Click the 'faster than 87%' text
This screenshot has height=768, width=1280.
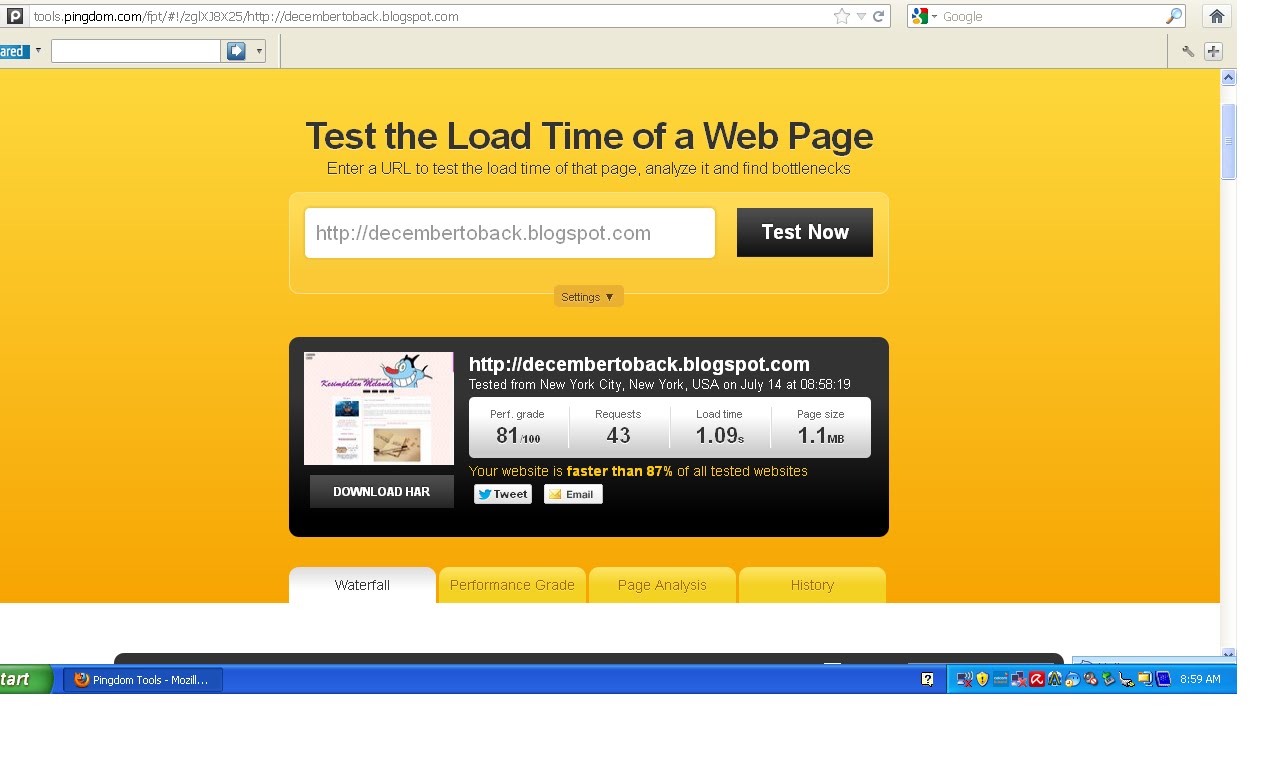[619, 471]
